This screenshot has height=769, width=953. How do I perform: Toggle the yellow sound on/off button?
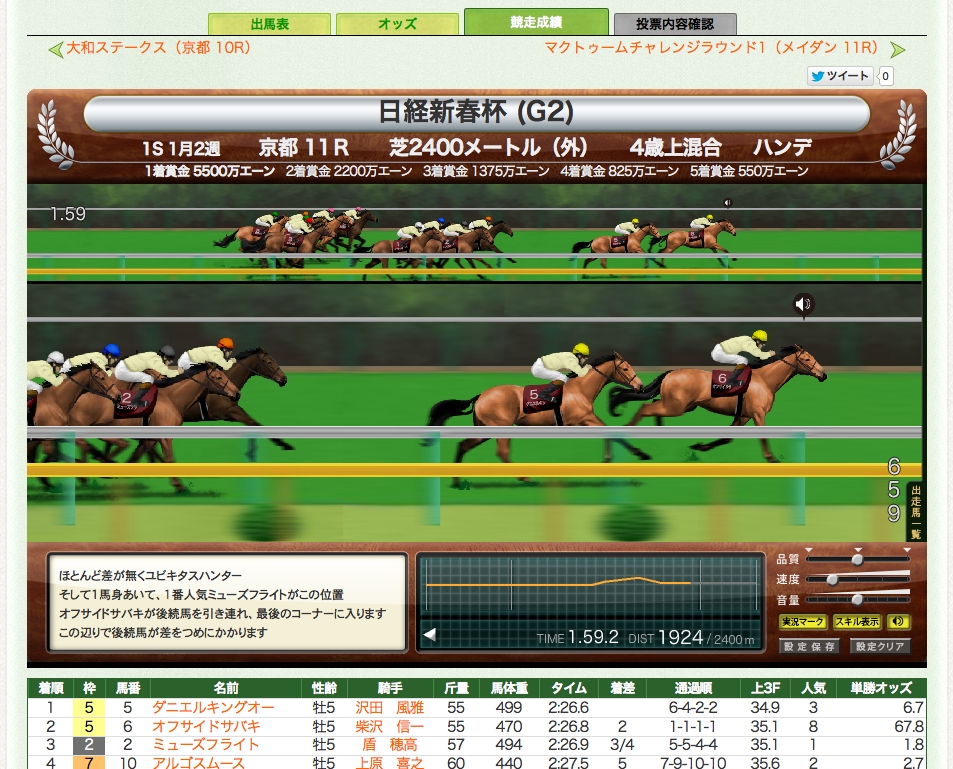tap(898, 622)
